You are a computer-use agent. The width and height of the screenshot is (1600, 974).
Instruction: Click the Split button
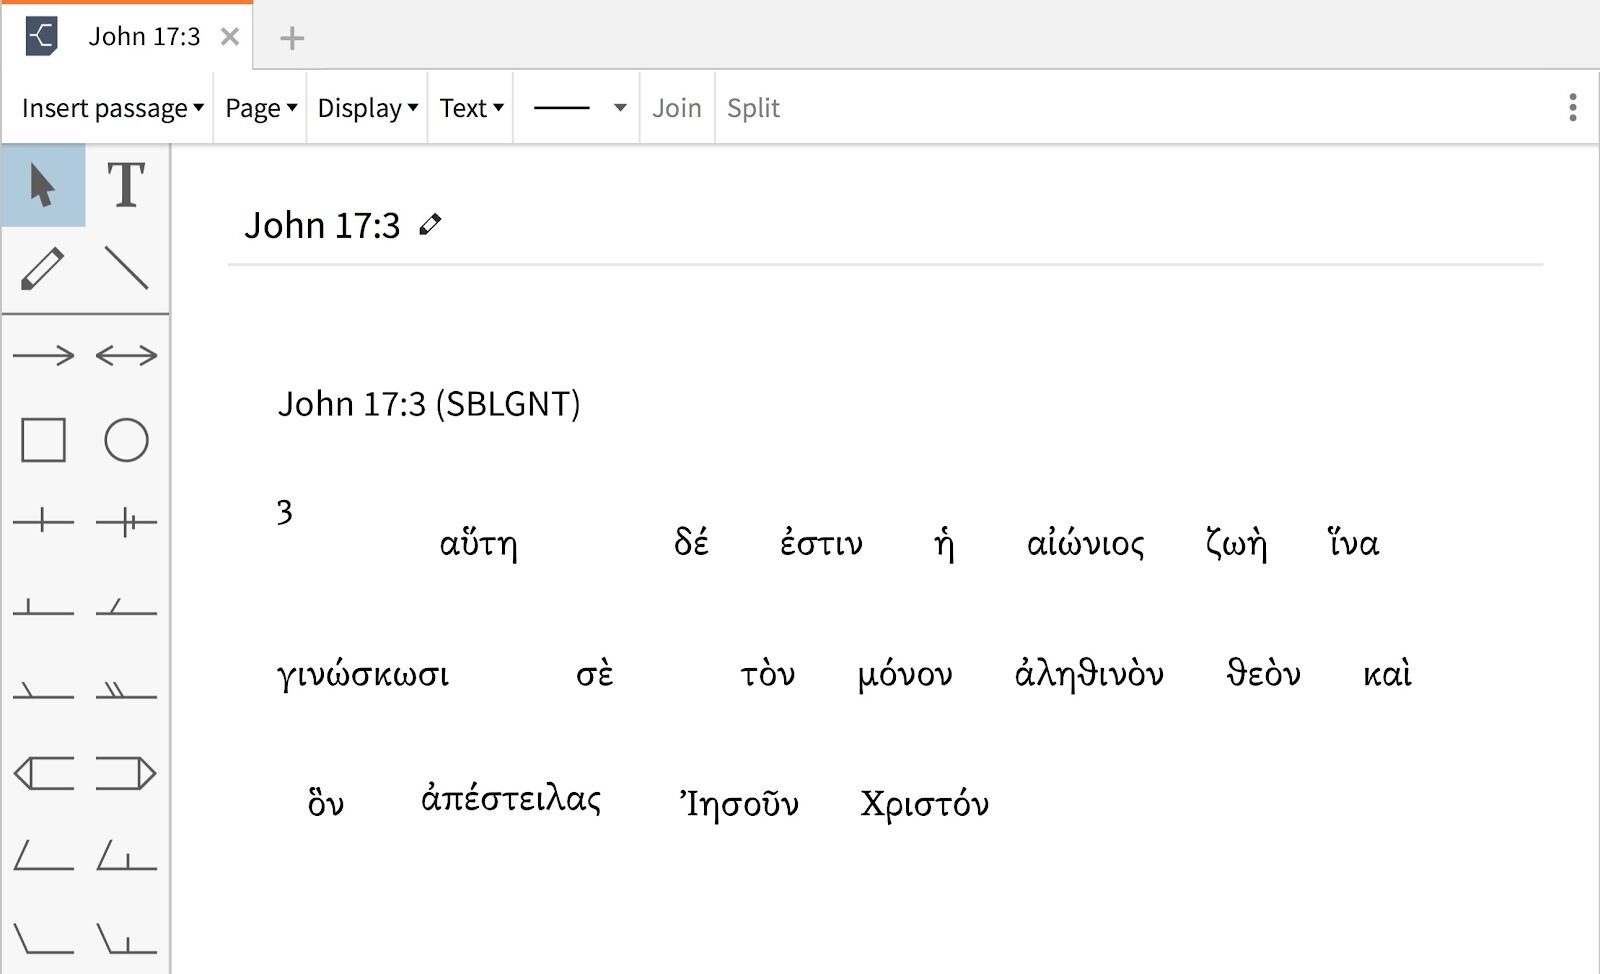[753, 108]
